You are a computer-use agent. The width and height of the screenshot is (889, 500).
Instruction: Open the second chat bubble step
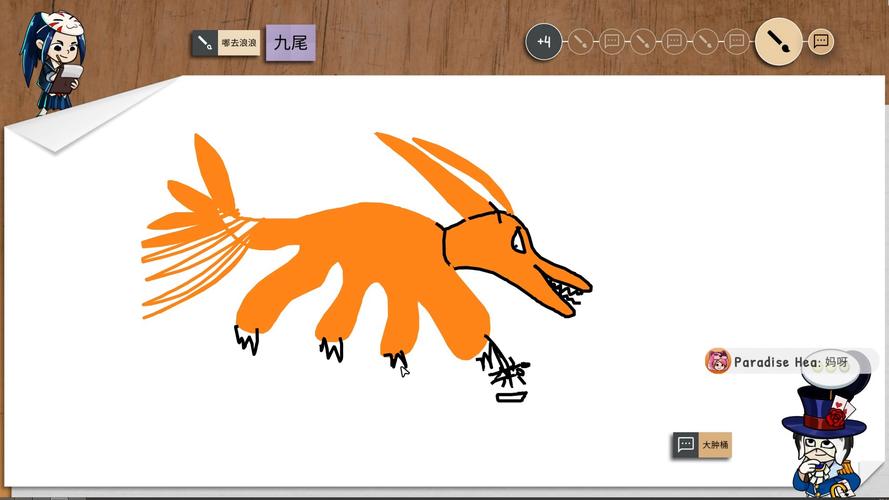coord(674,42)
